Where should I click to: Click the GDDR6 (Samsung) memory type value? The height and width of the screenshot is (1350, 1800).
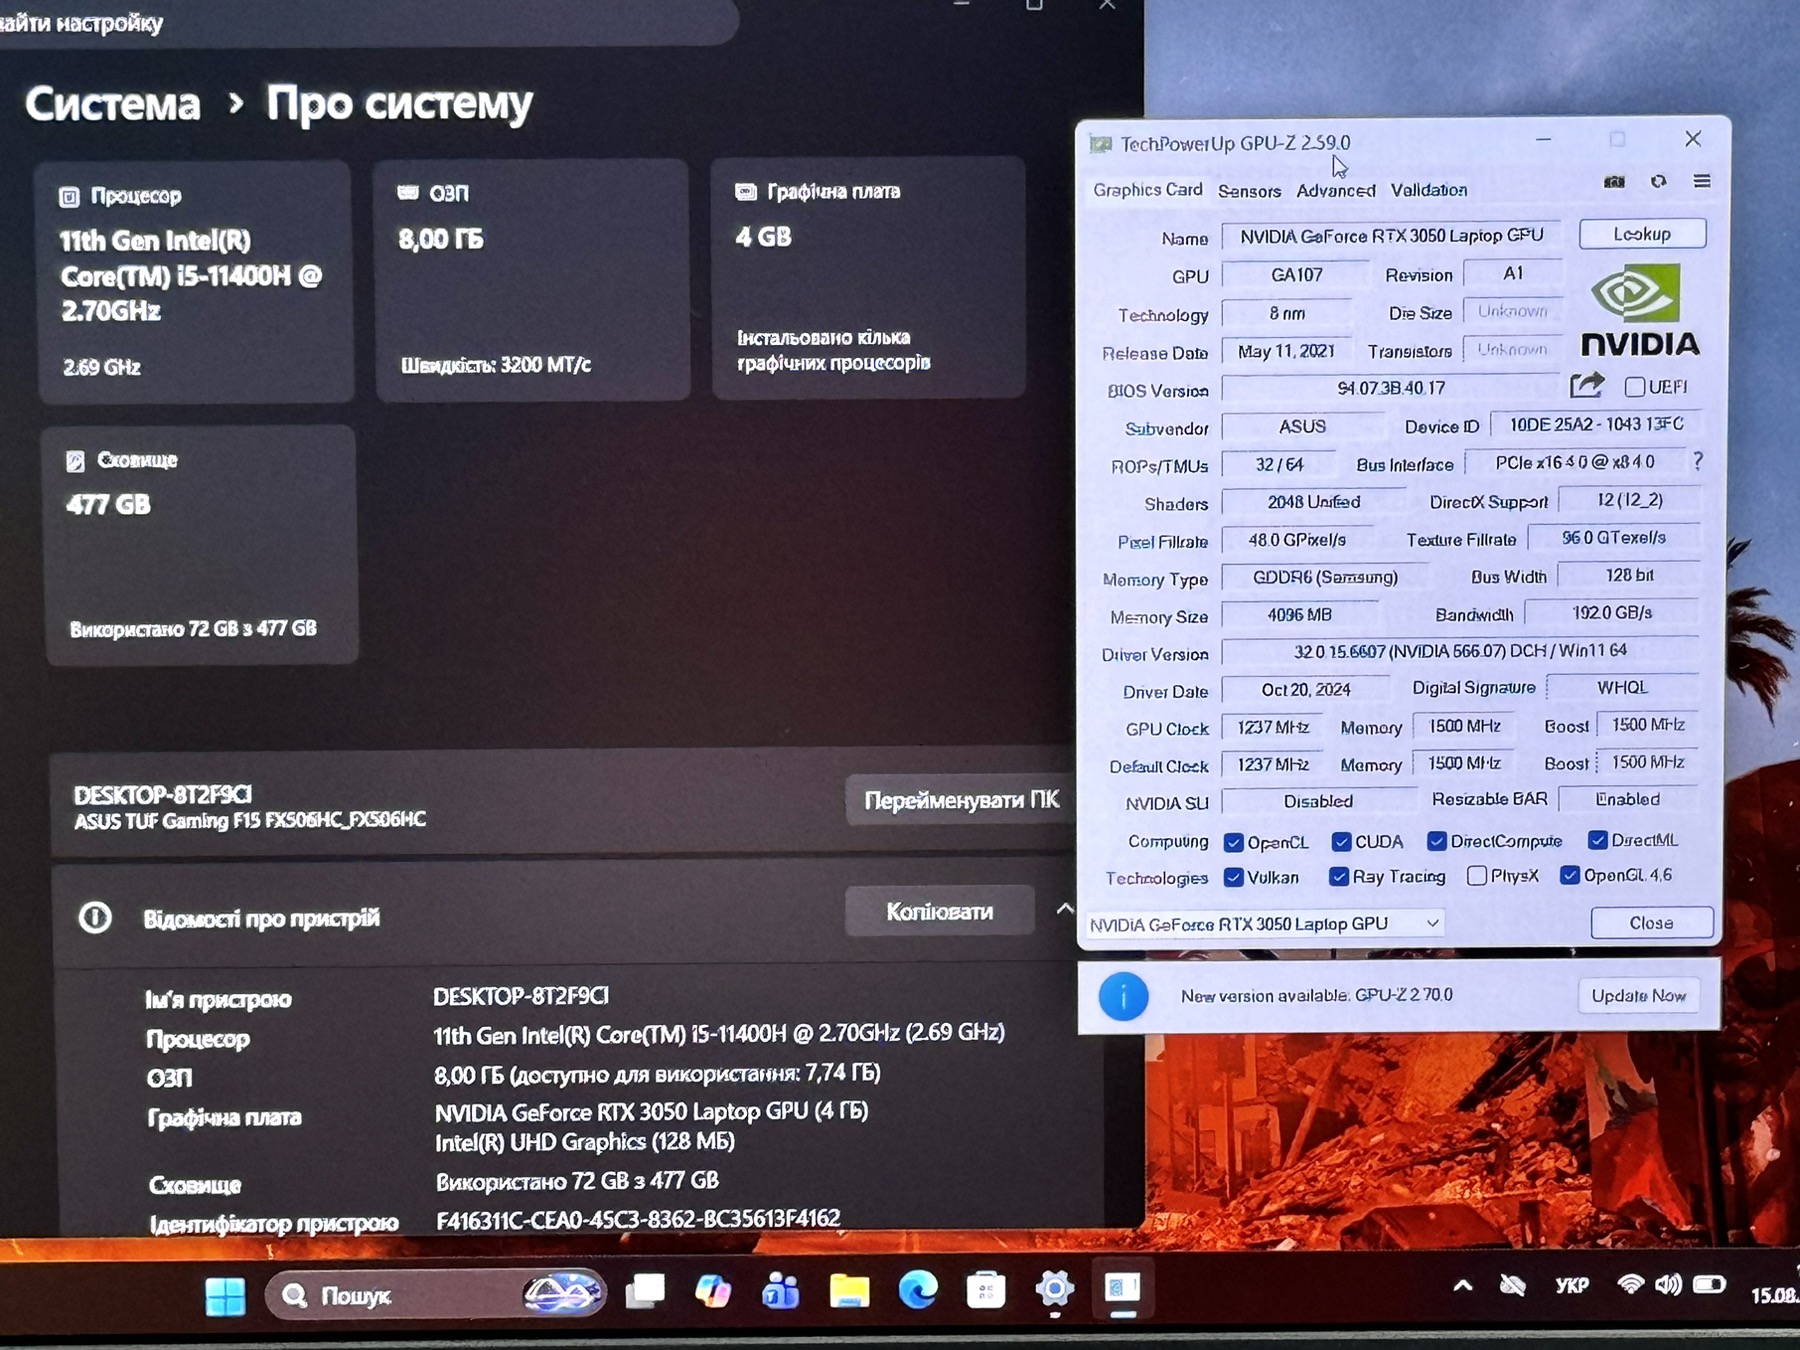(1325, 577)
